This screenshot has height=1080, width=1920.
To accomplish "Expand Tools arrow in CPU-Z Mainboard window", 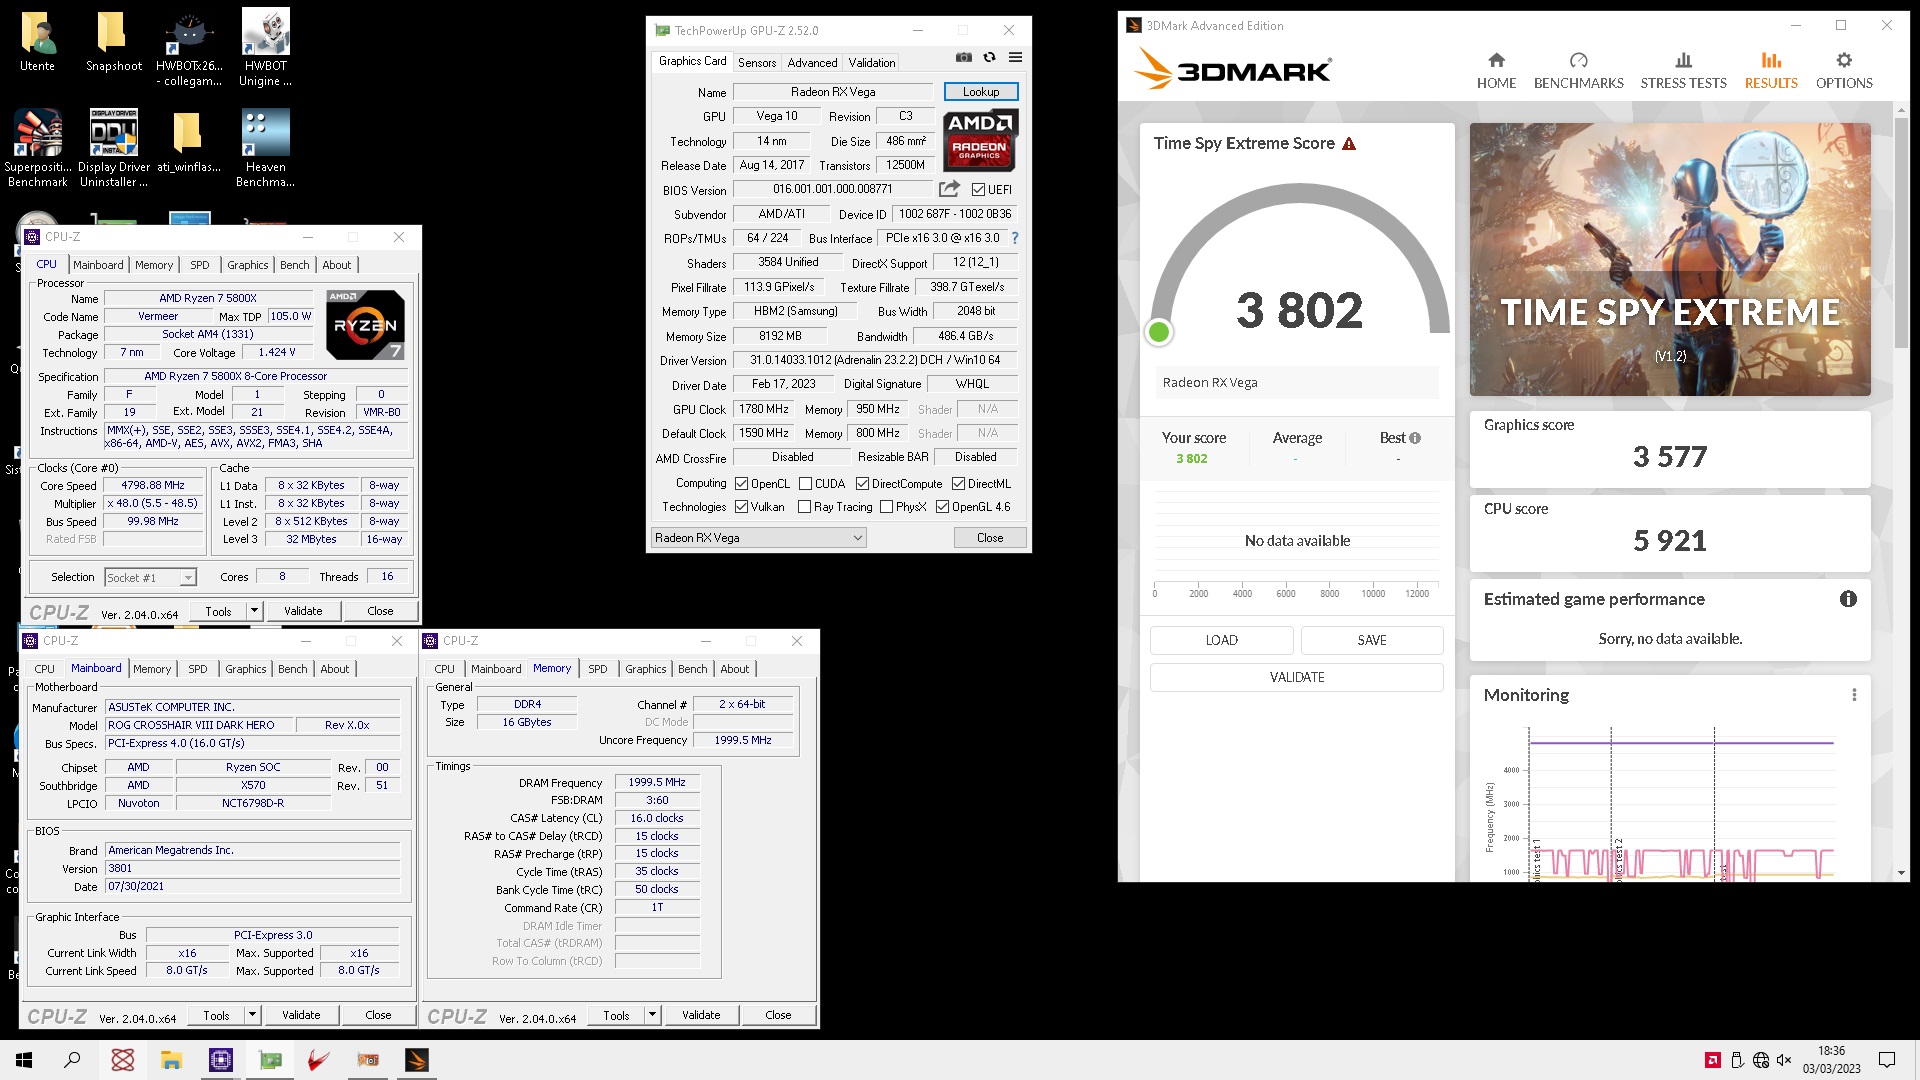I will click(x=252, y=1015).
